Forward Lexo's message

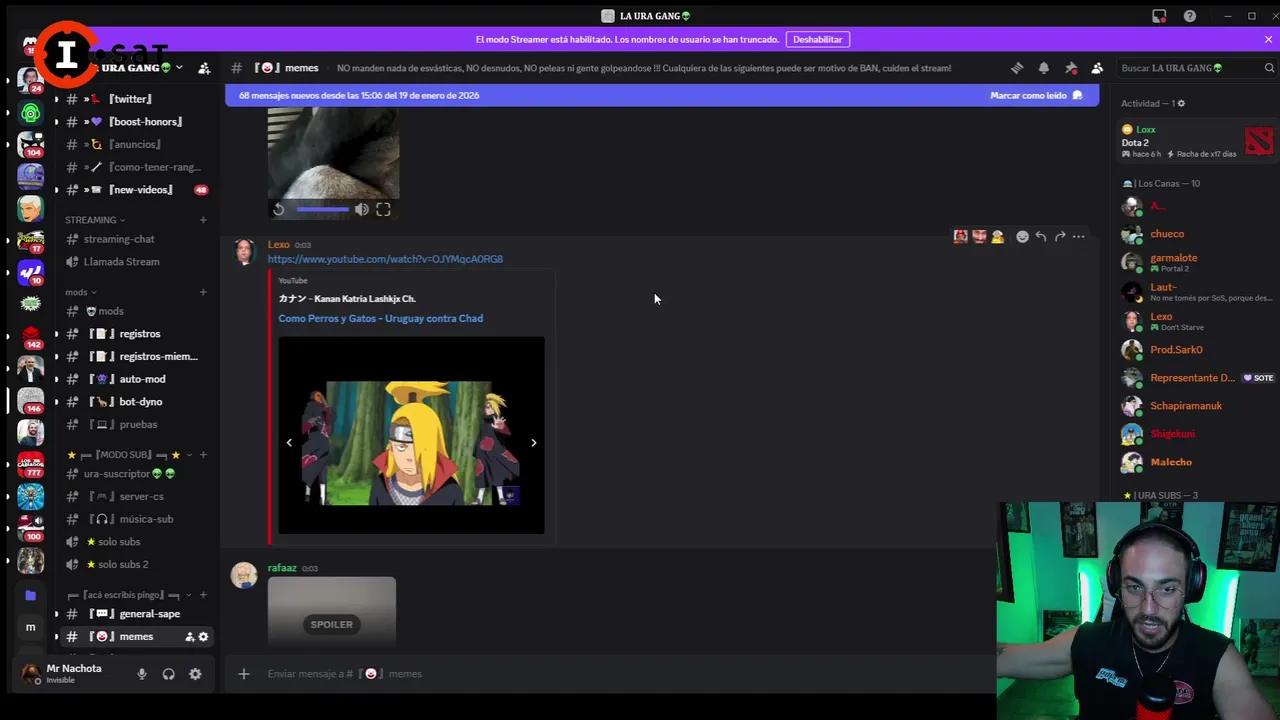(1060, 237)
